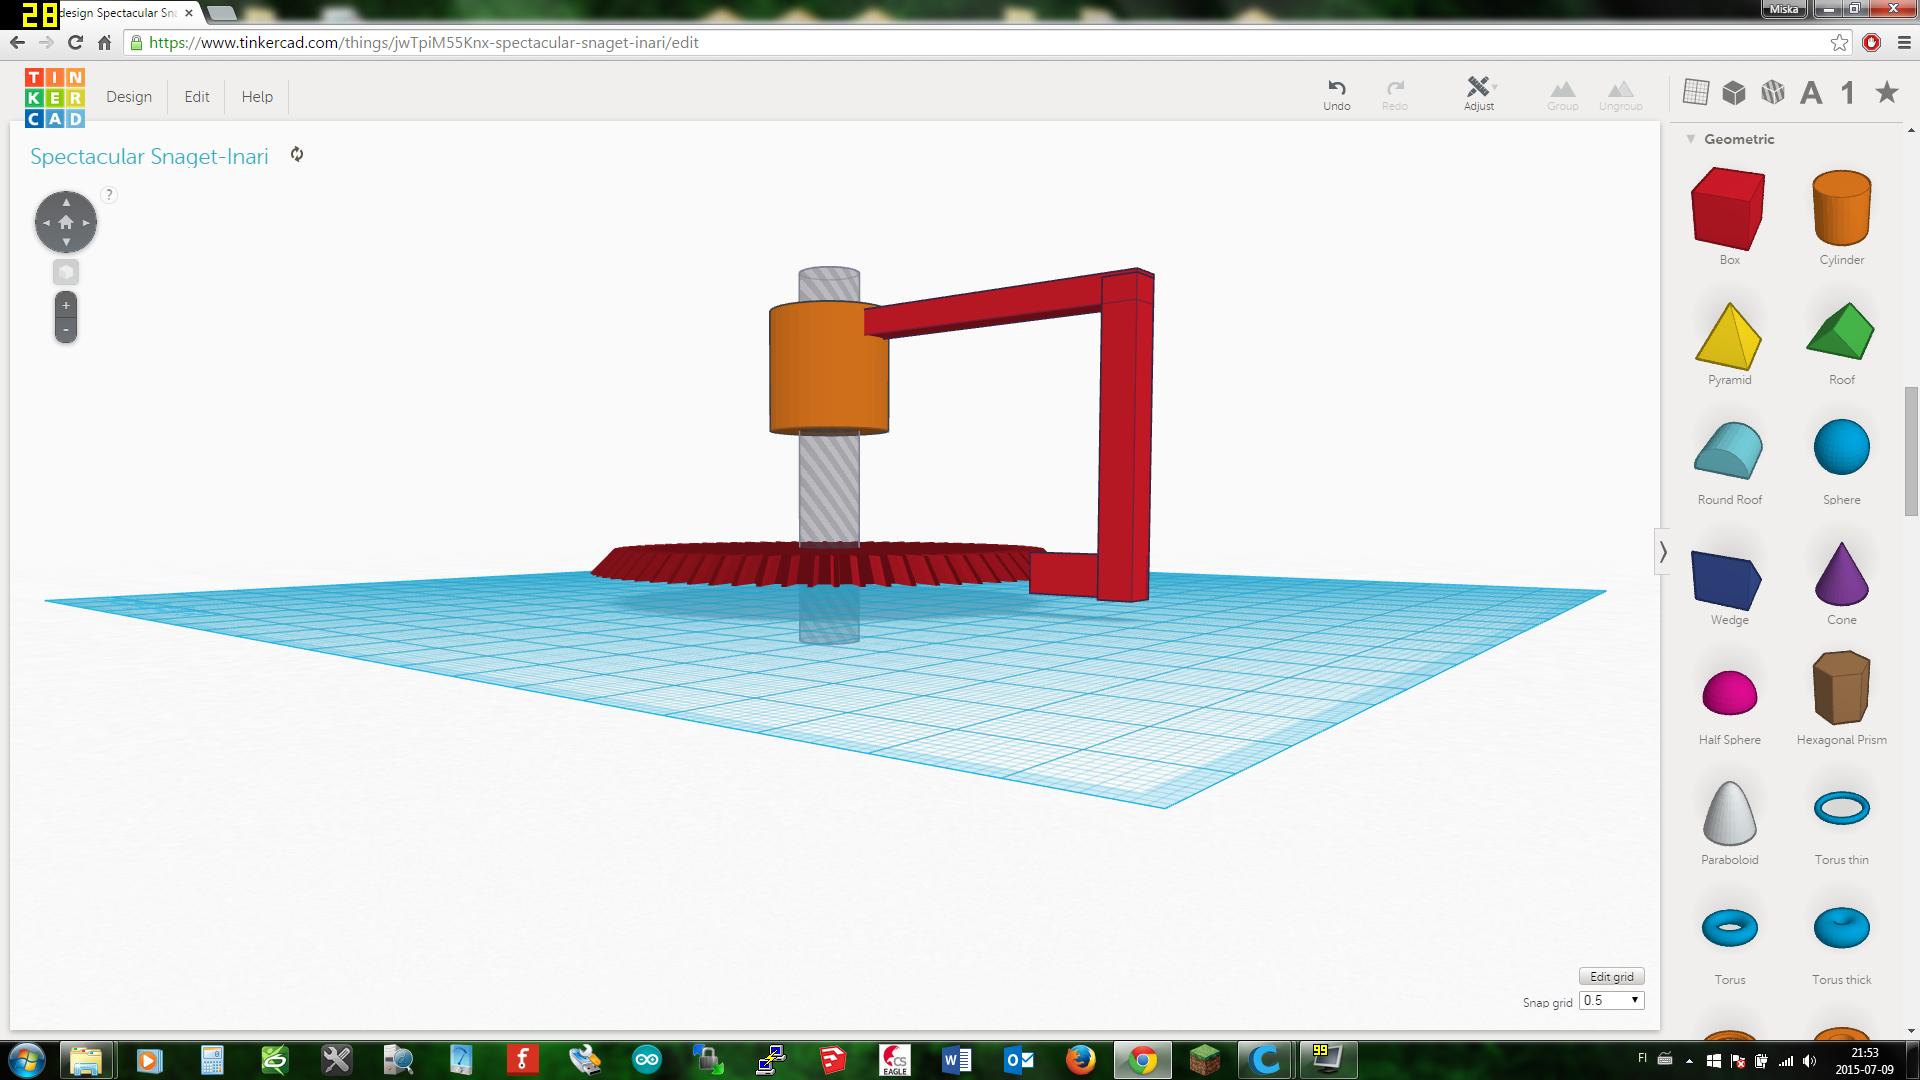Viewport: 1920px width, 1080px height.
Task: Click the Undo icon
Action: click(x=1336, y=88)
